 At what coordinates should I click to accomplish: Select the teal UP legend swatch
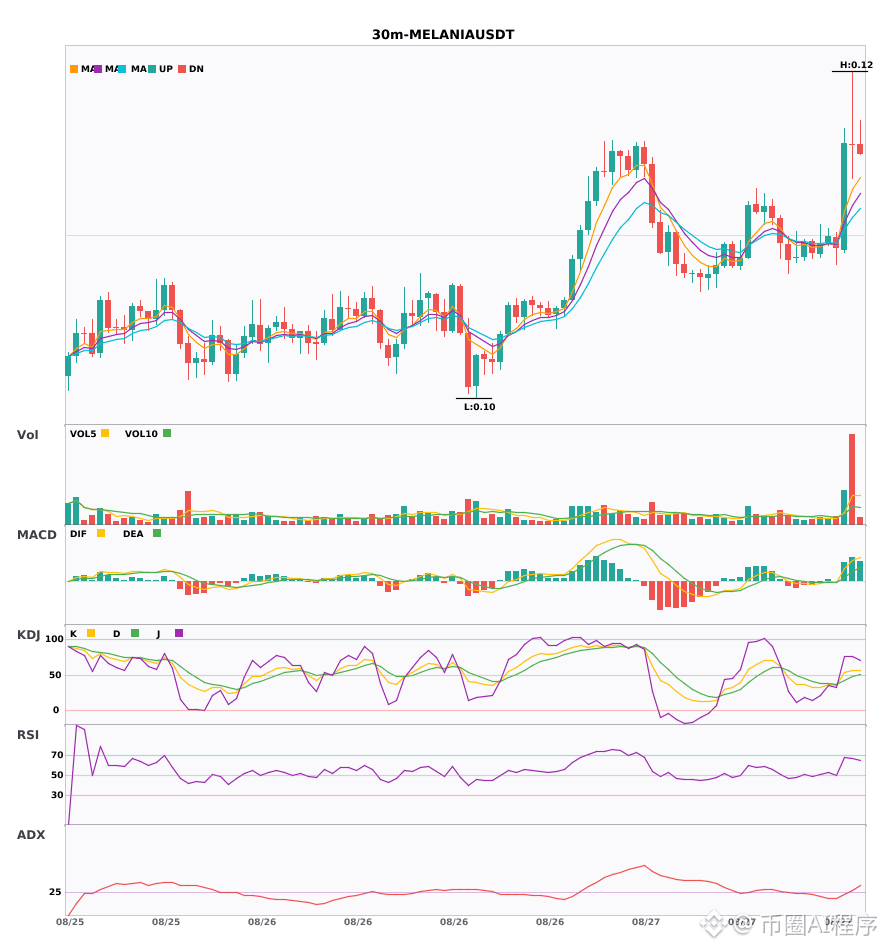(152, 69)
